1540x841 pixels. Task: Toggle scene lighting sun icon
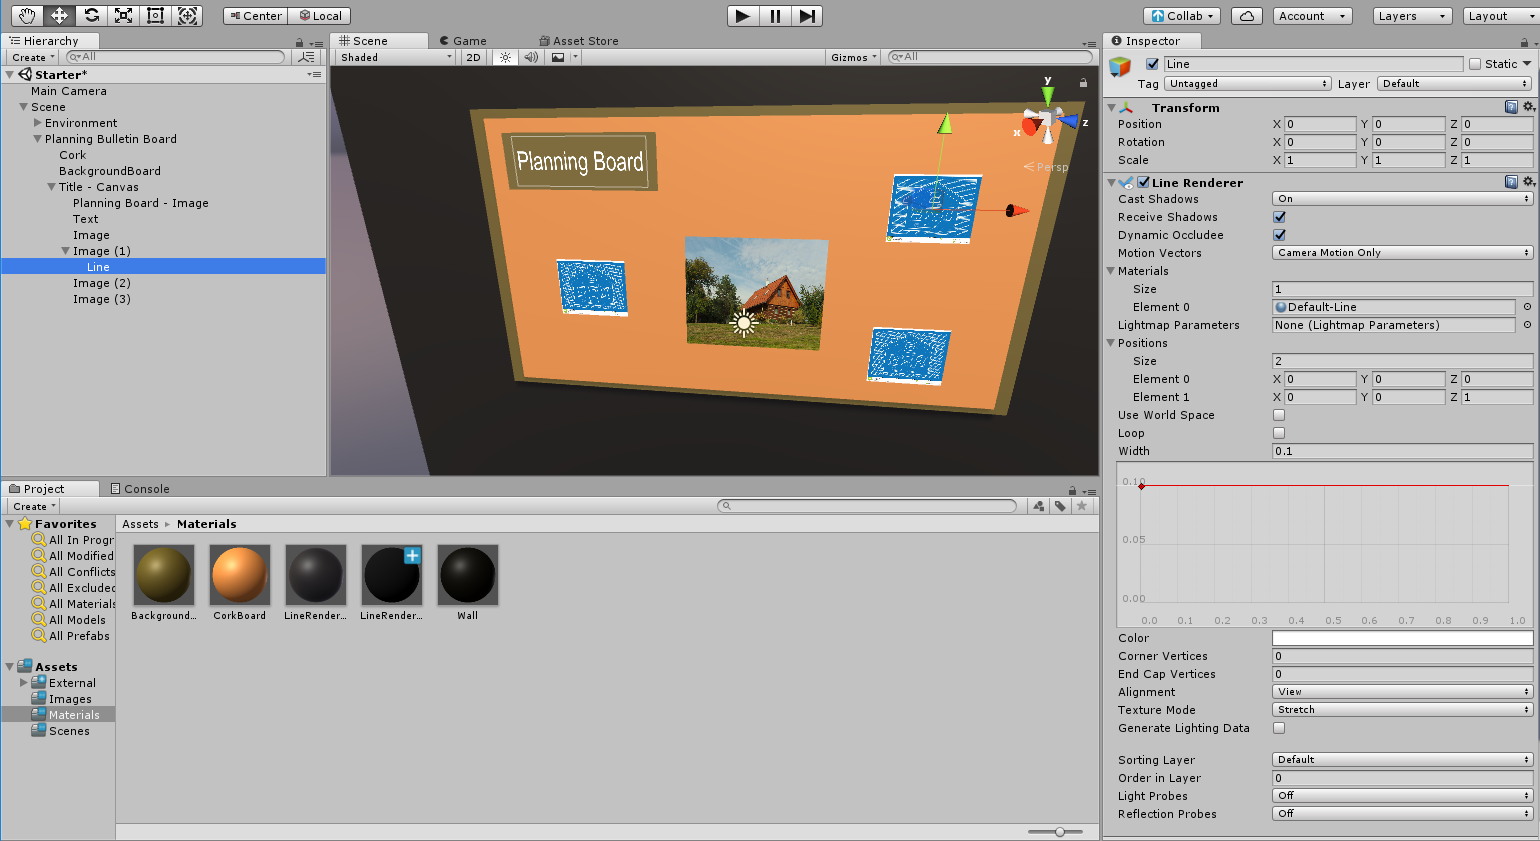coord(506,57)
